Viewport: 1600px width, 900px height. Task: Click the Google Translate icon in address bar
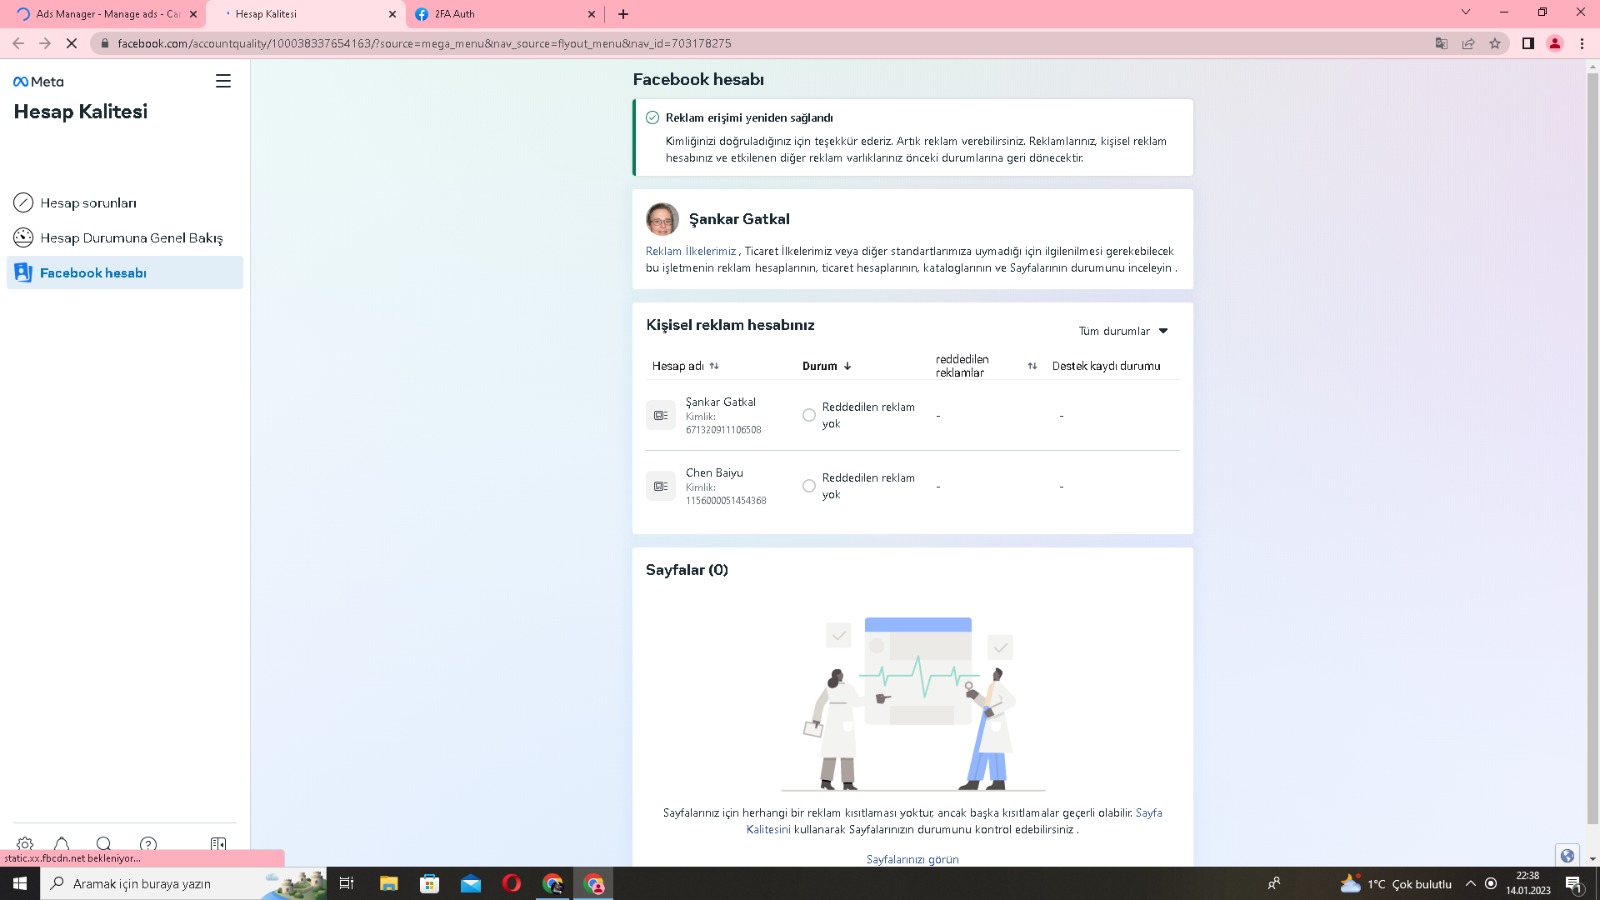(1441, 43)
